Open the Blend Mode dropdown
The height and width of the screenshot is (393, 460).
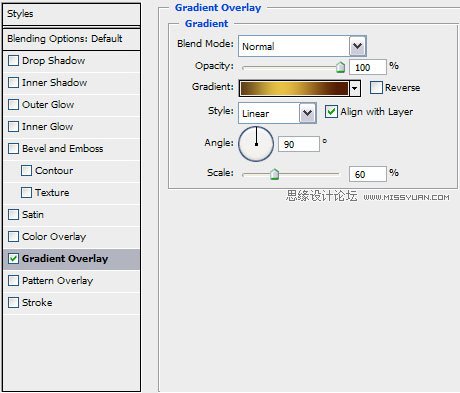pos(358,46)
